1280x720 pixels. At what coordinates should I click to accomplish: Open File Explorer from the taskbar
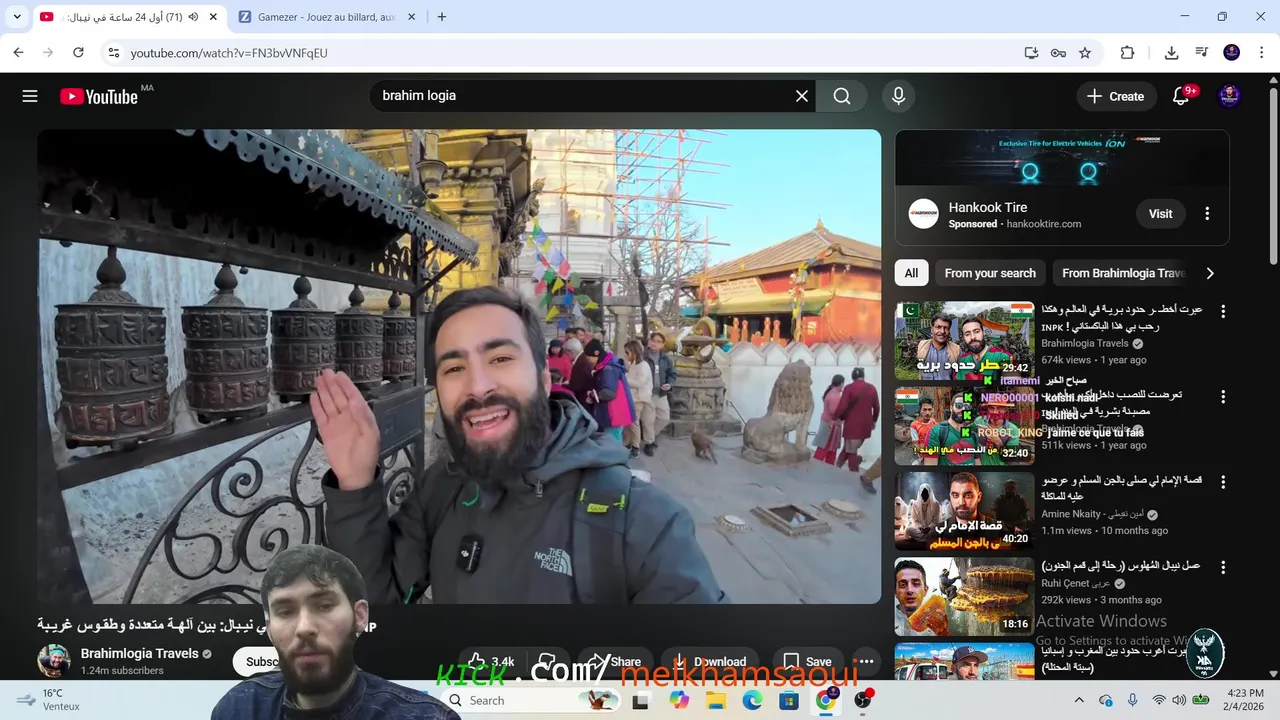point(716,700)
